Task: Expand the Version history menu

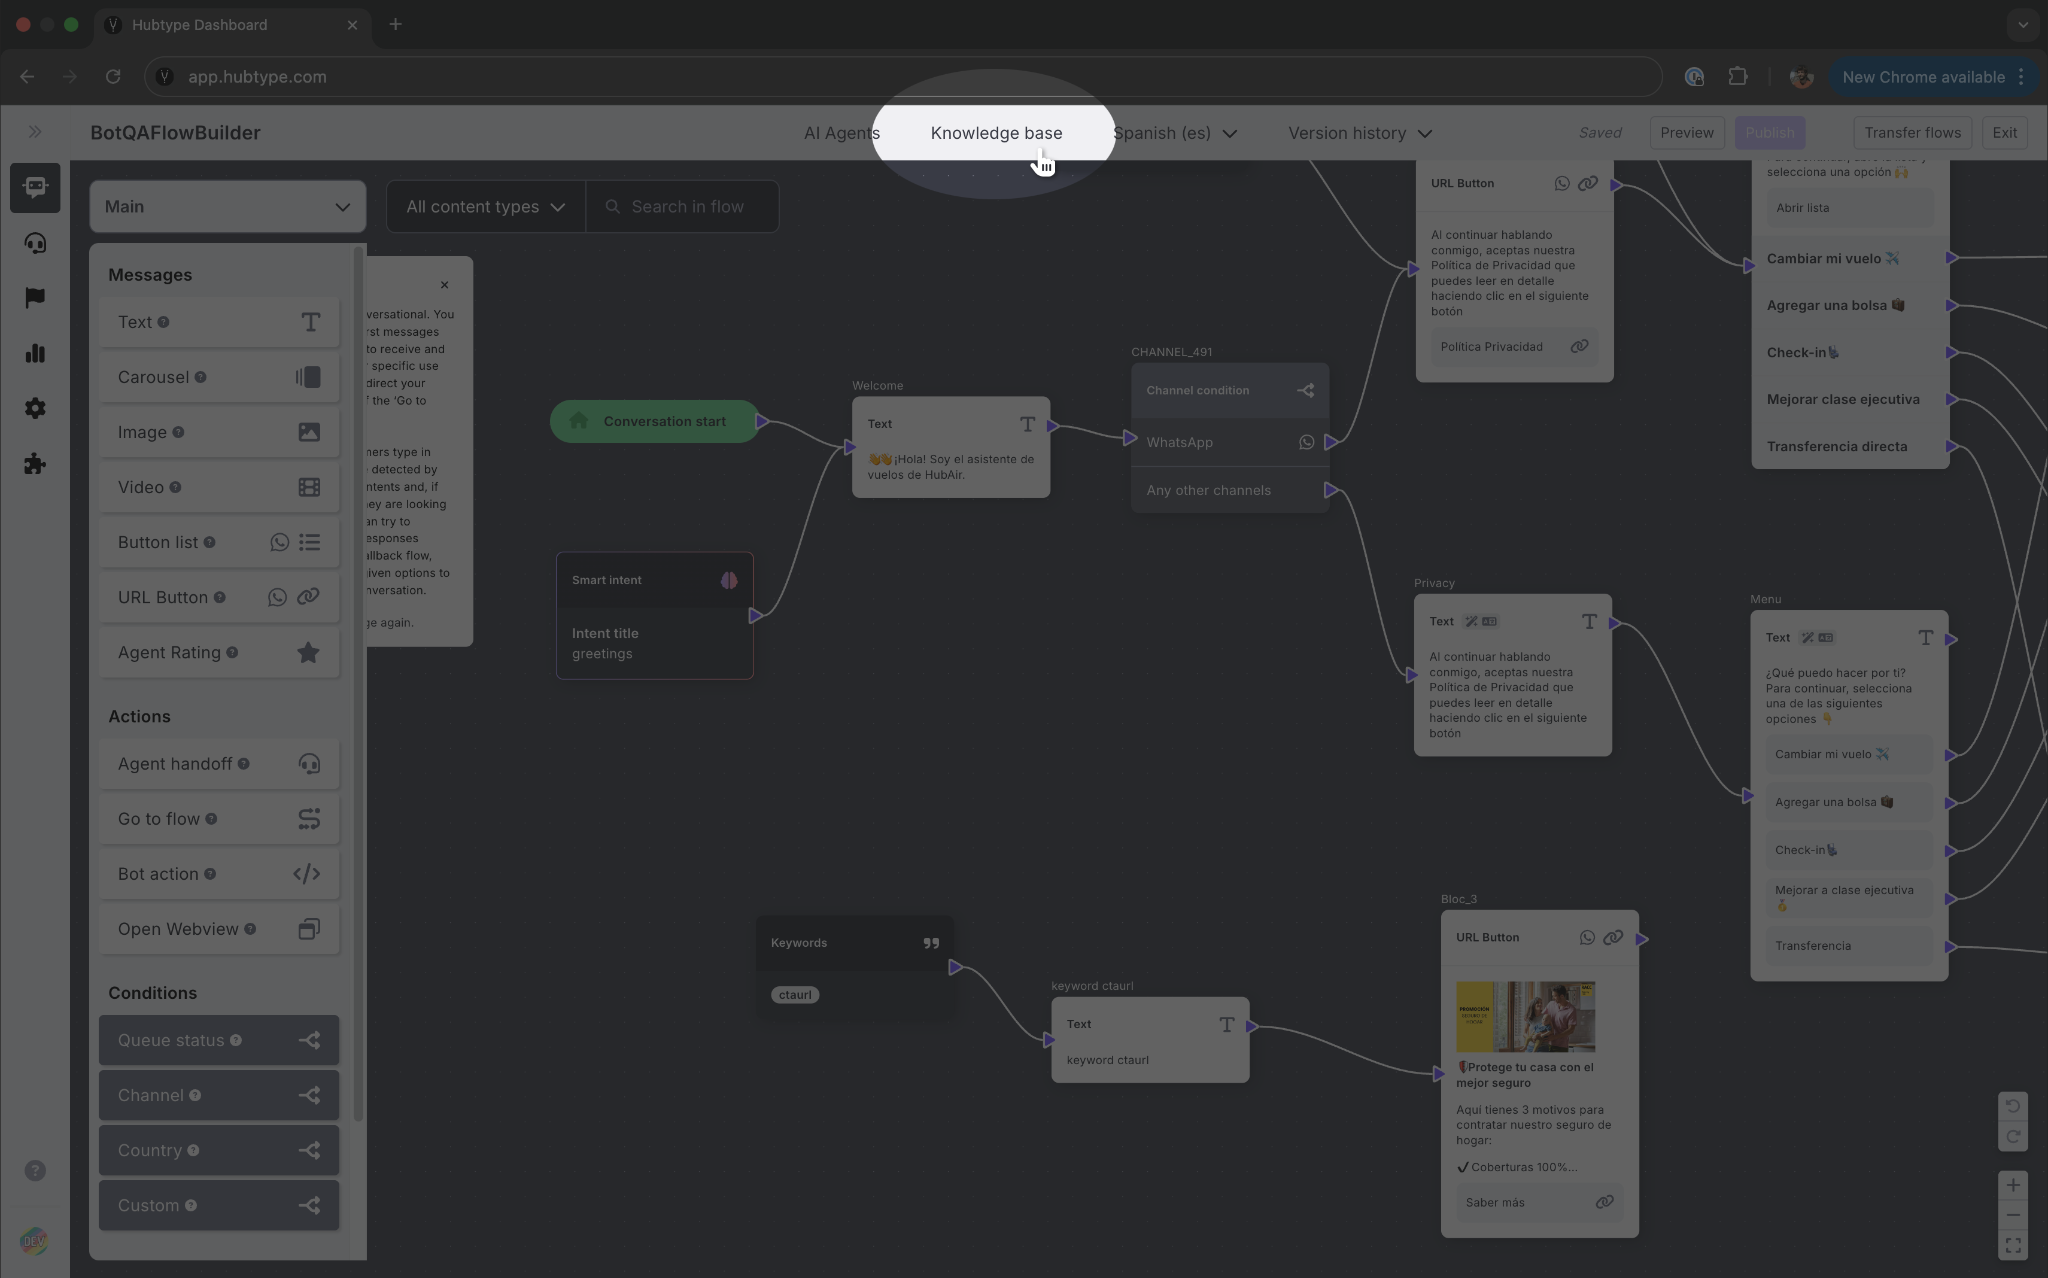Action: [1359, 133]
